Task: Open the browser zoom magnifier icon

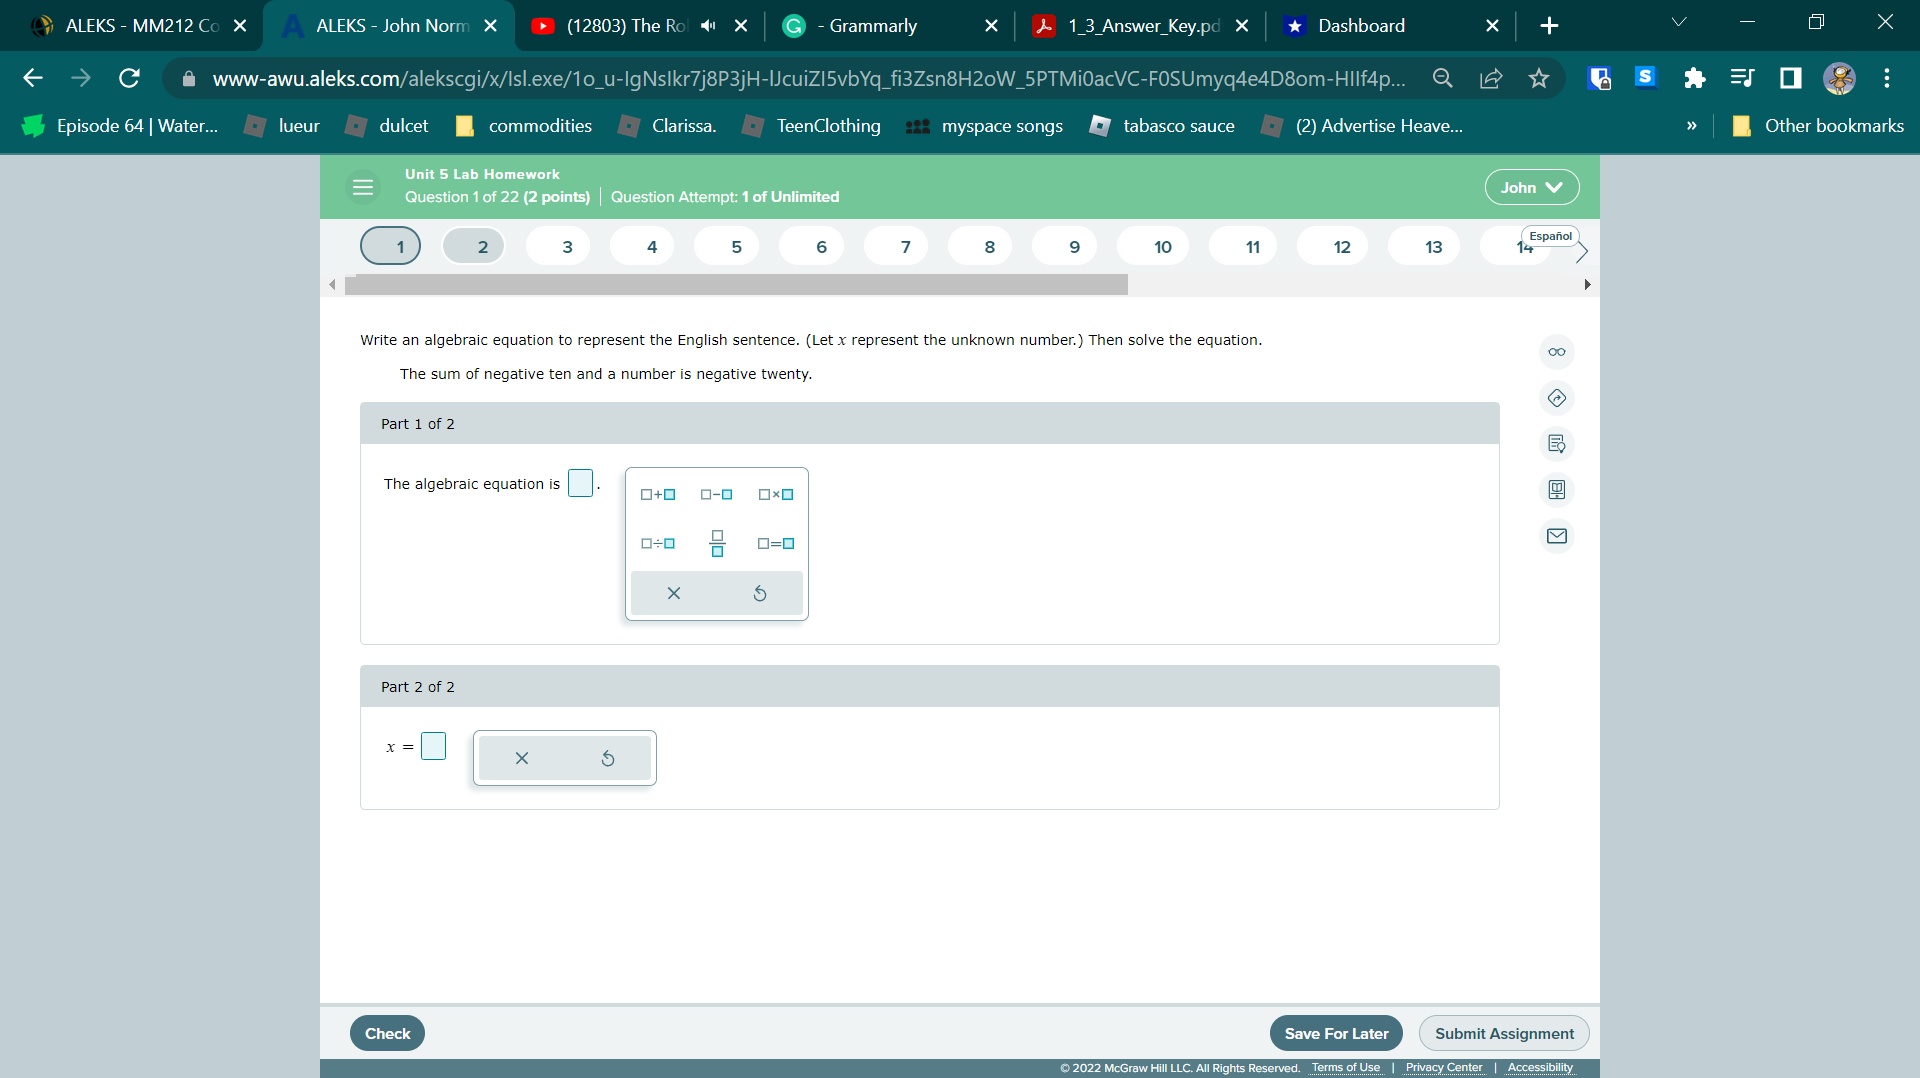Action: click(1443, 78)
